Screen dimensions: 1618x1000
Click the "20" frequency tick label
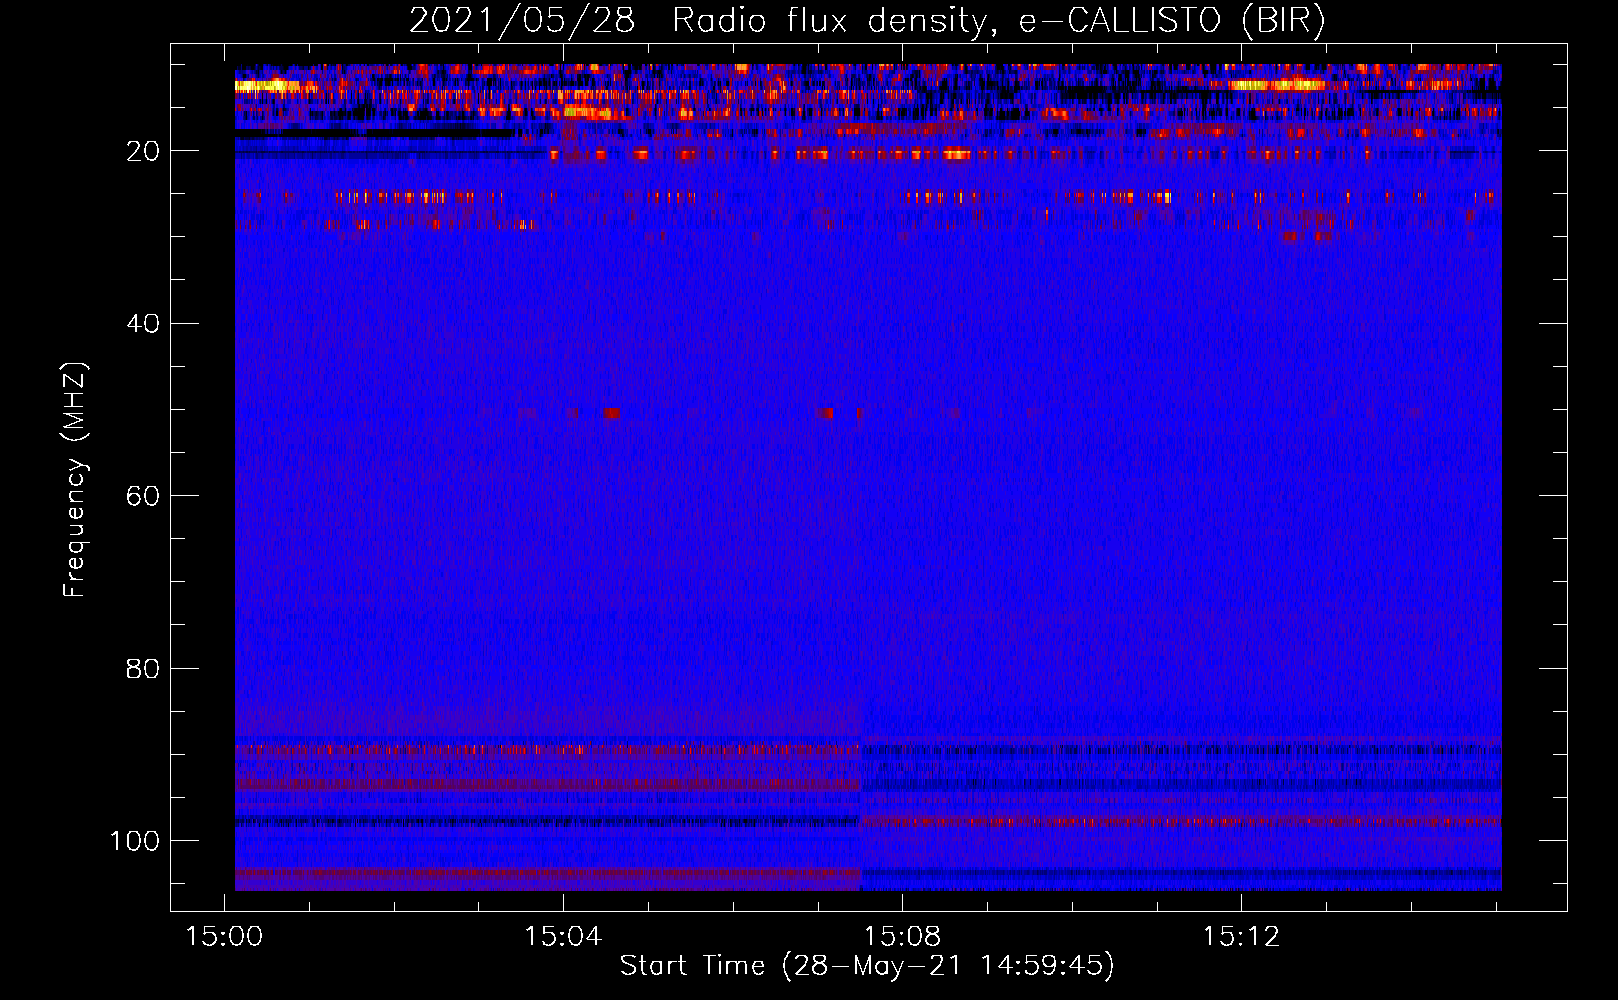point(143,151)
